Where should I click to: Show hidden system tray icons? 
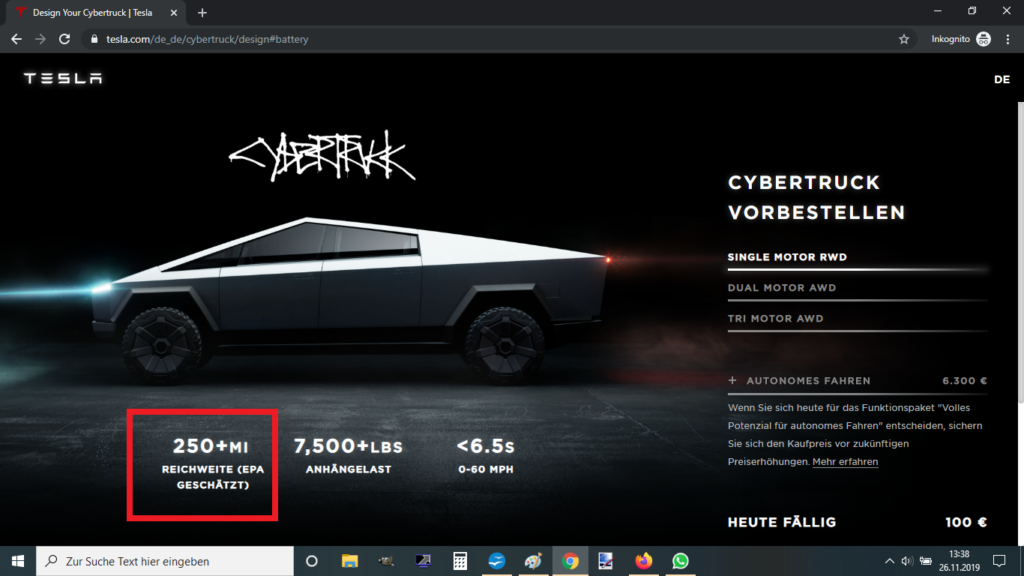(x=889, y=561)
